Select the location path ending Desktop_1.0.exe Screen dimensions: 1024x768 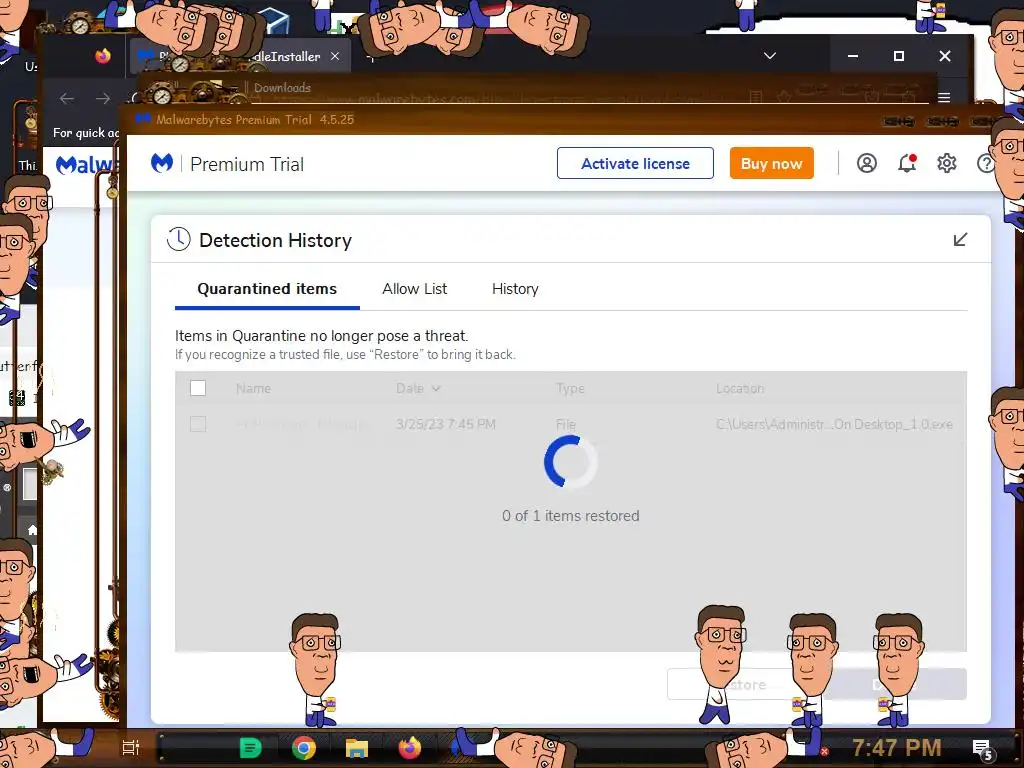tap(834, 424)
